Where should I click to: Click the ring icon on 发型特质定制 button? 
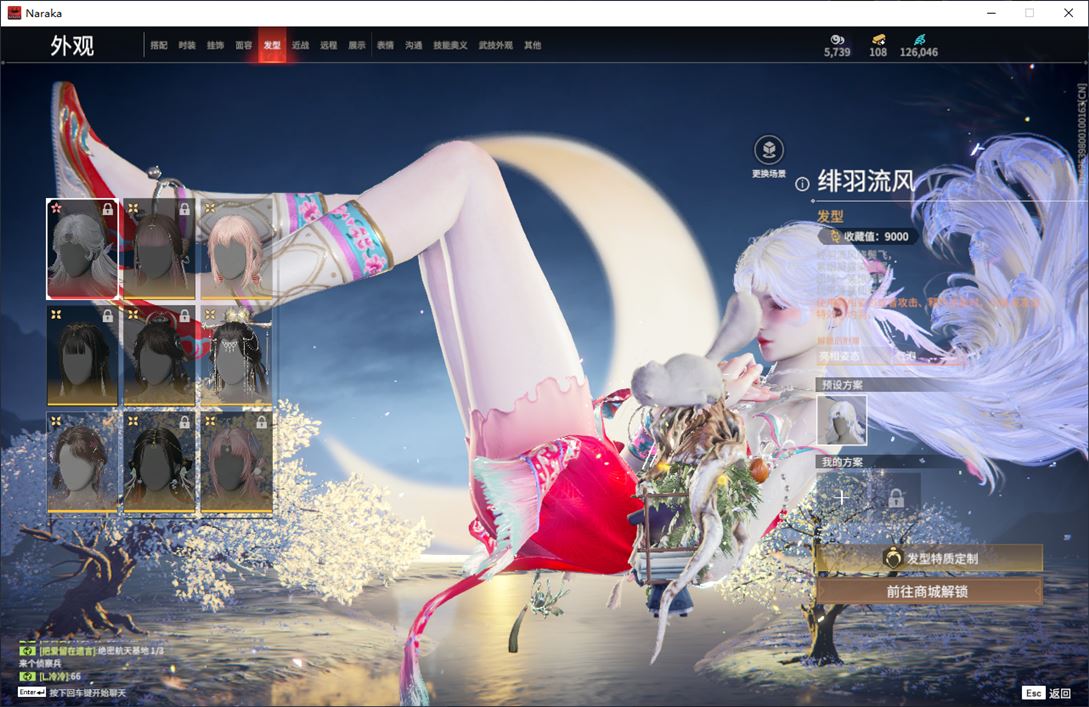tap(892, 557)
